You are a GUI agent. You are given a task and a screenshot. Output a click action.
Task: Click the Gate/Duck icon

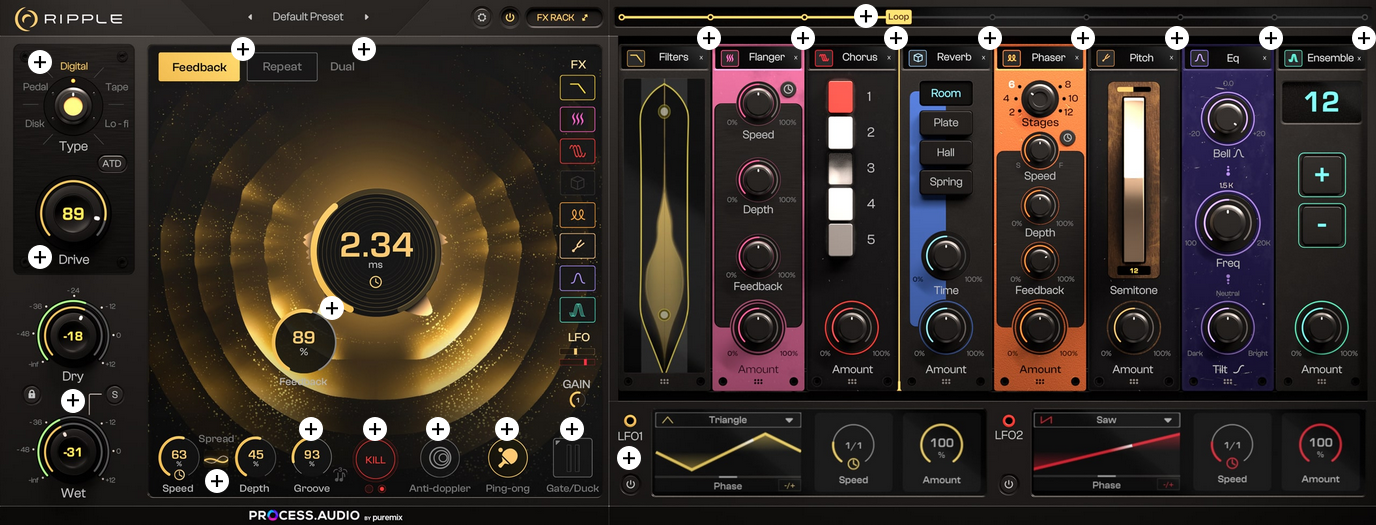pyautogui.click(x=572, y=459)
